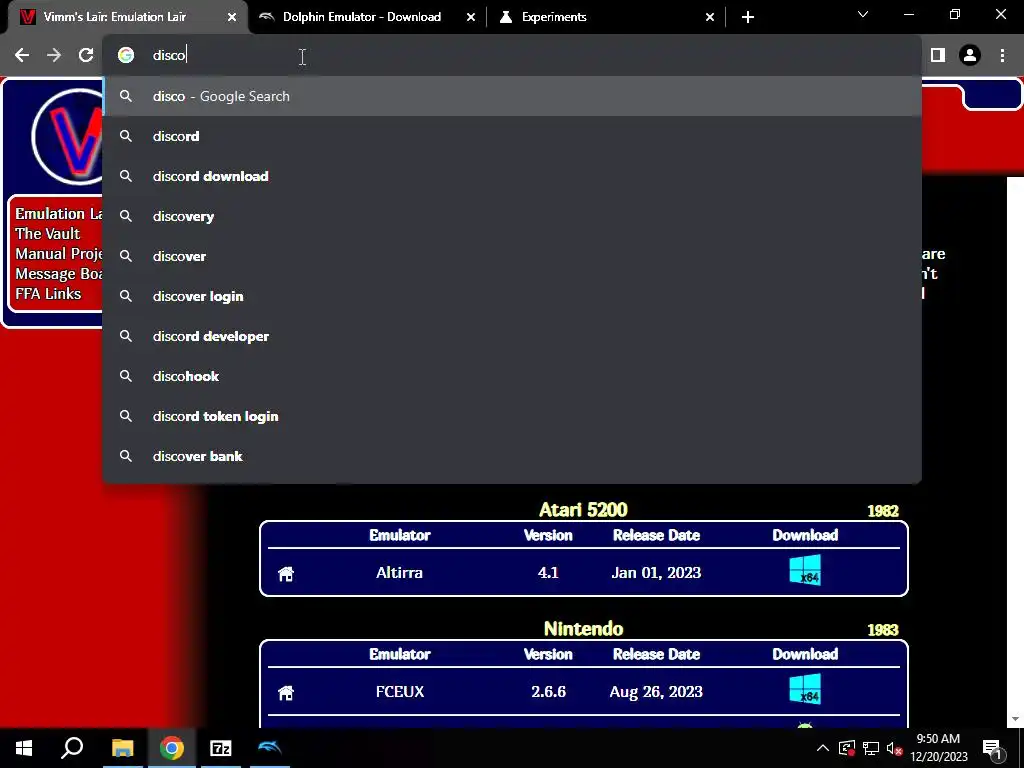Pick the 'discover' suggestion

pyautogui.click(x=512, y=256)
